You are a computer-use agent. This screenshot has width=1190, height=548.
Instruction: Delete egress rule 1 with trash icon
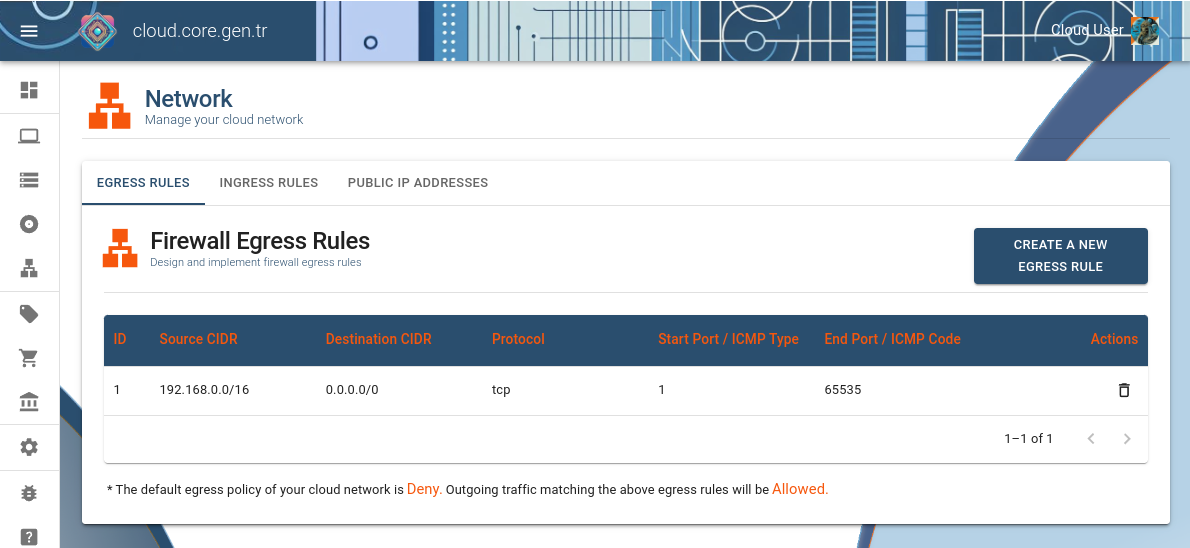[x=1123, y=390]
